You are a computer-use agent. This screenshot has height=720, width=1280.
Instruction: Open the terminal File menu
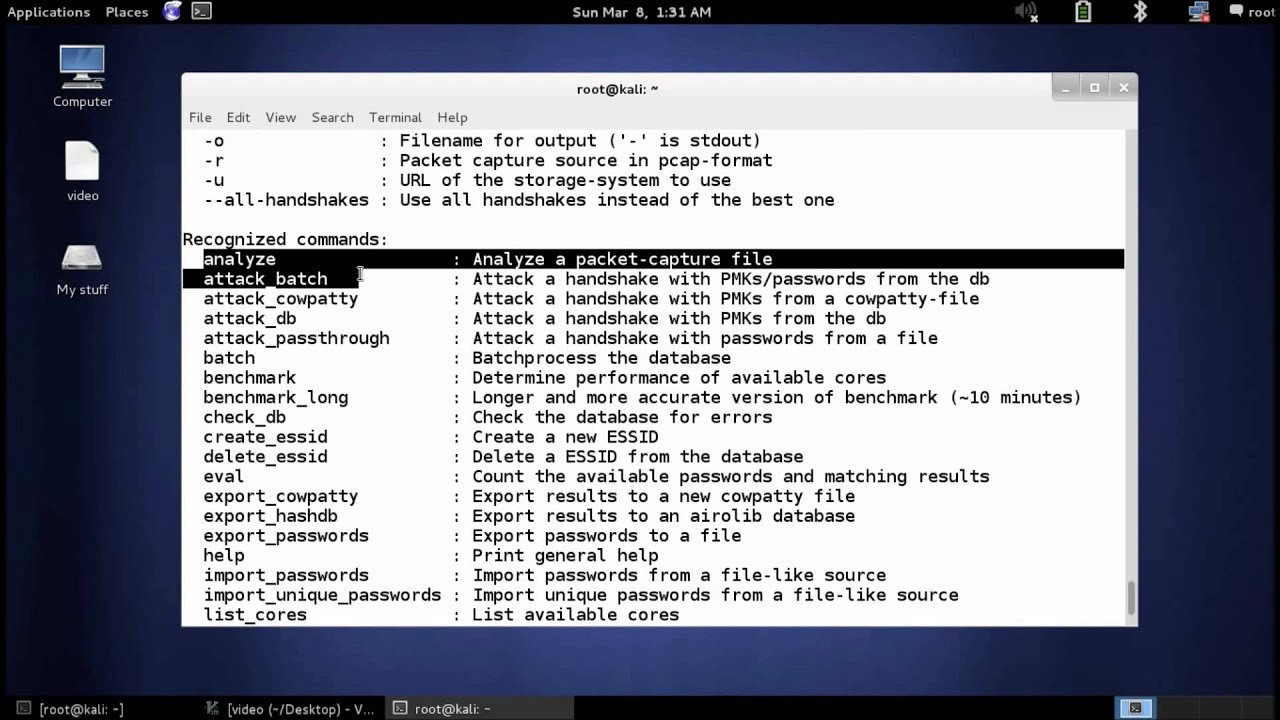tap(200, 117)
